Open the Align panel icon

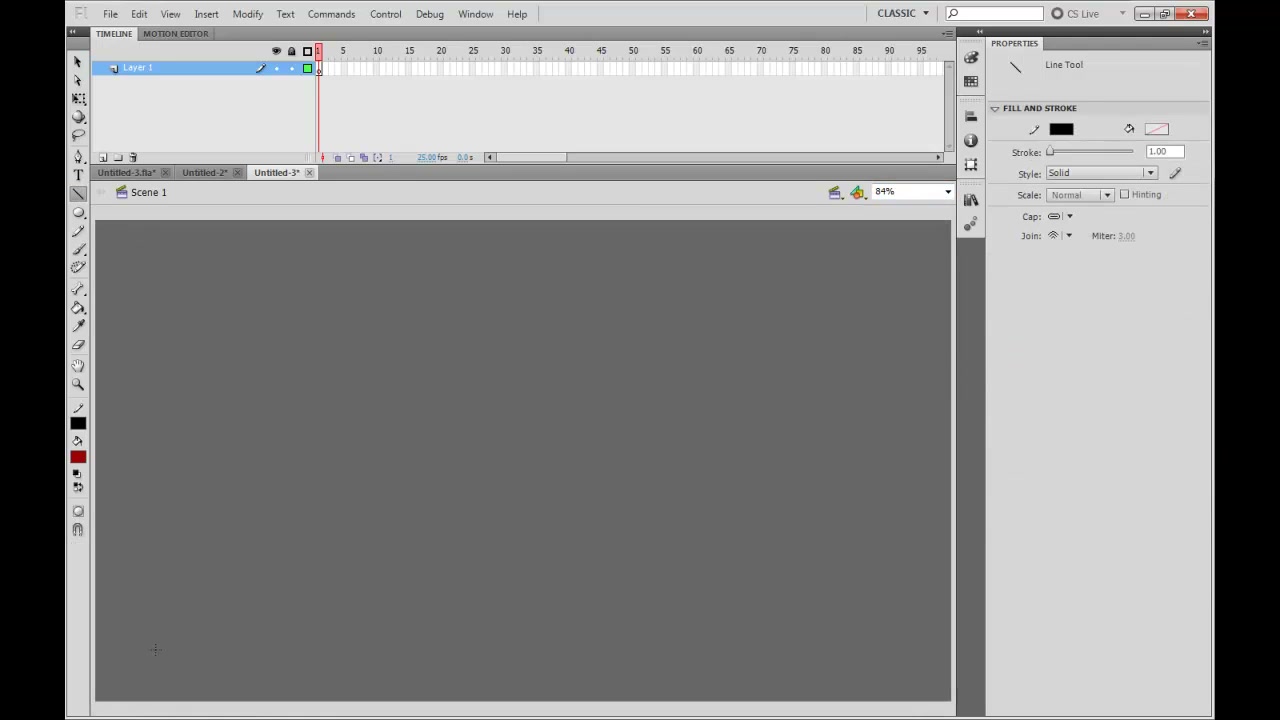[971, 116]
